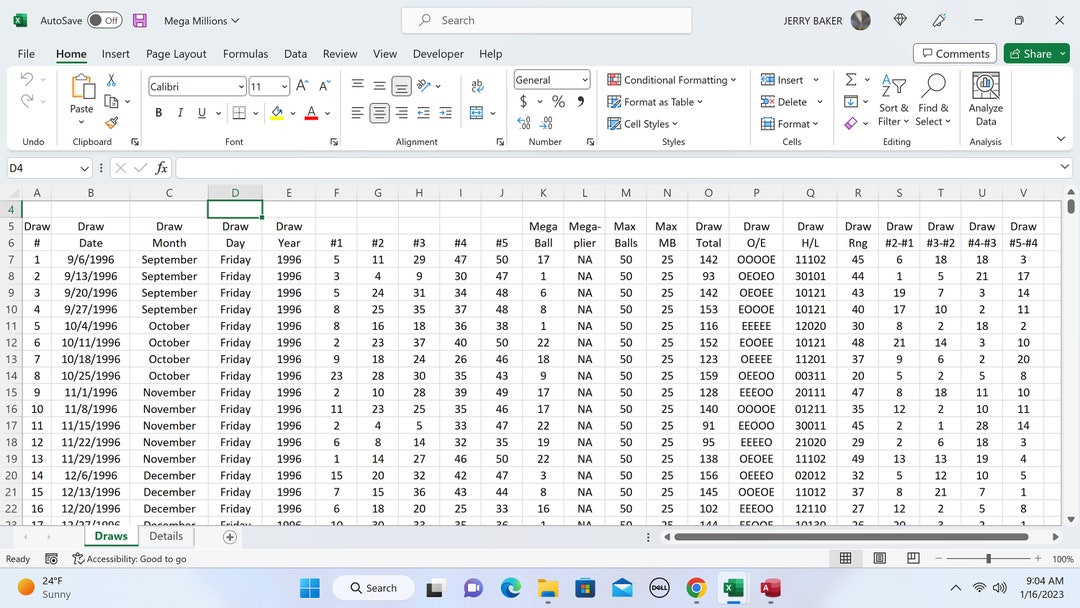Collapse the ribbon with the chevron
This screenshot has width=1080, height=608.
(x=1061, y=139)
